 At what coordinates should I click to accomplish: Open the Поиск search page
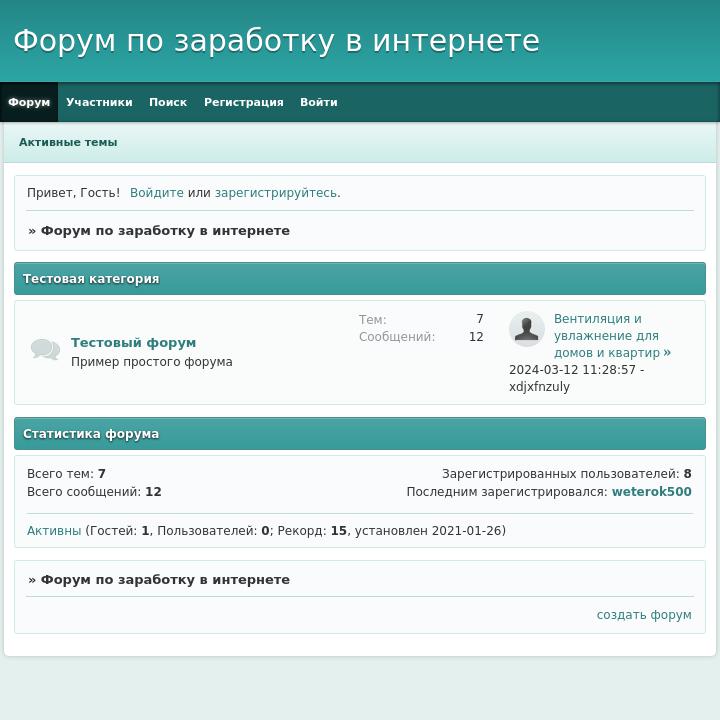168,102
